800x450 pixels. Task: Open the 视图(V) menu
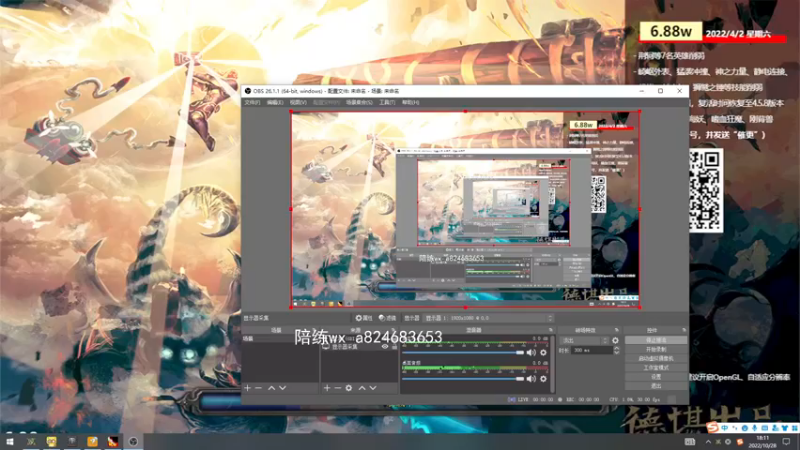point(298,103)
